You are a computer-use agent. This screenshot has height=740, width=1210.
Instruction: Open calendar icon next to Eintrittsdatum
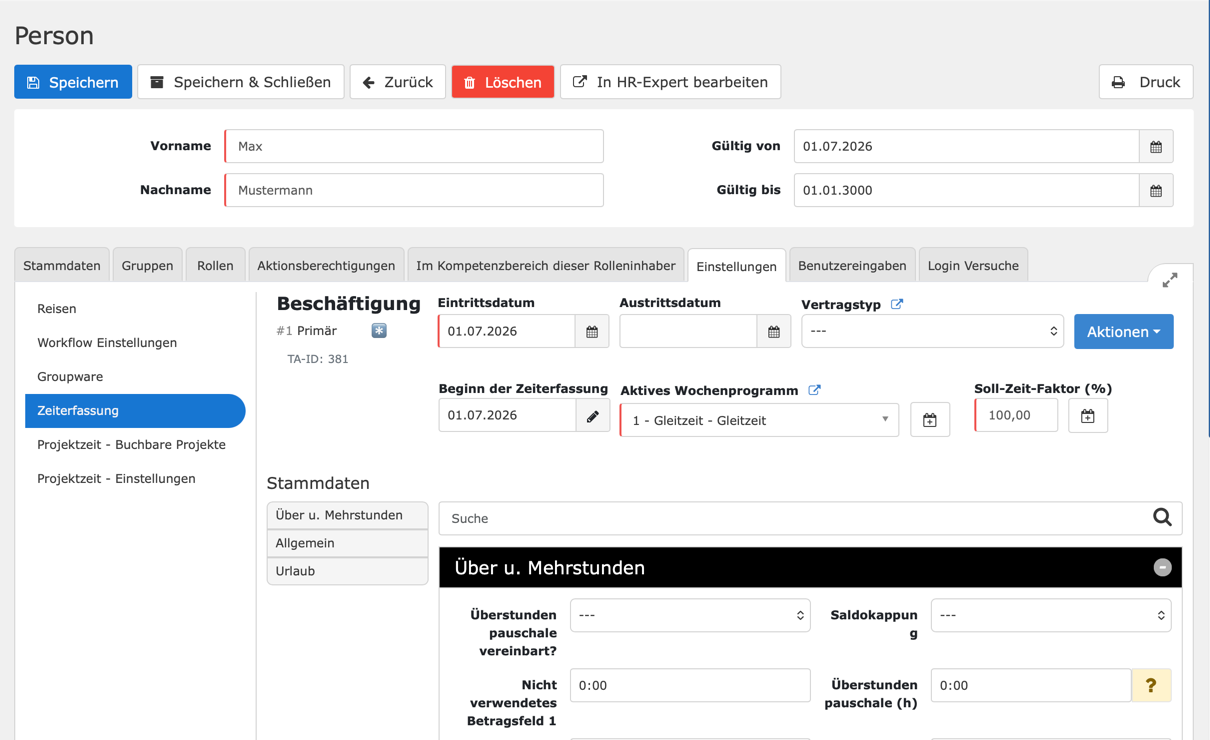point(592,331)
